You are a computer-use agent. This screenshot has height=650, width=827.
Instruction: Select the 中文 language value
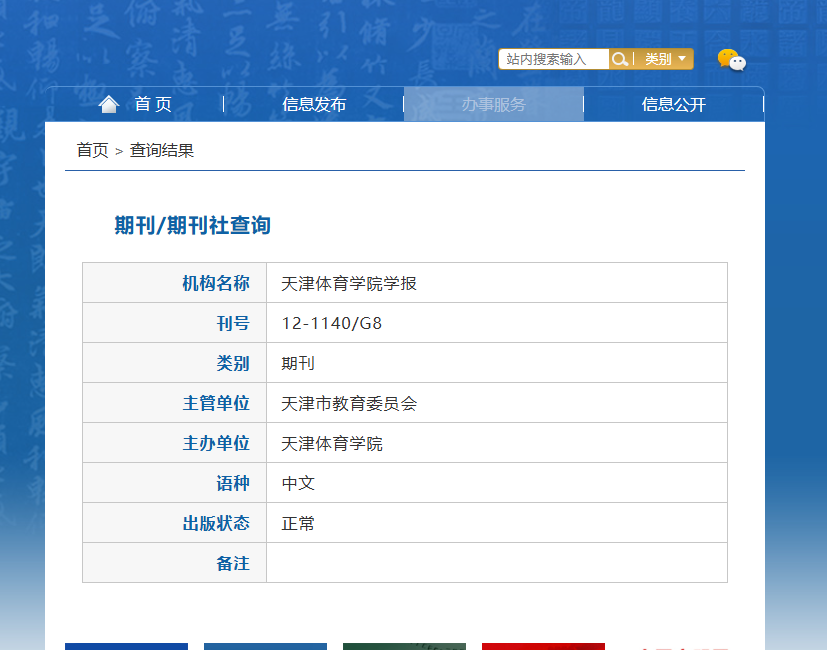pyautogui.click(x=298, y=483)
